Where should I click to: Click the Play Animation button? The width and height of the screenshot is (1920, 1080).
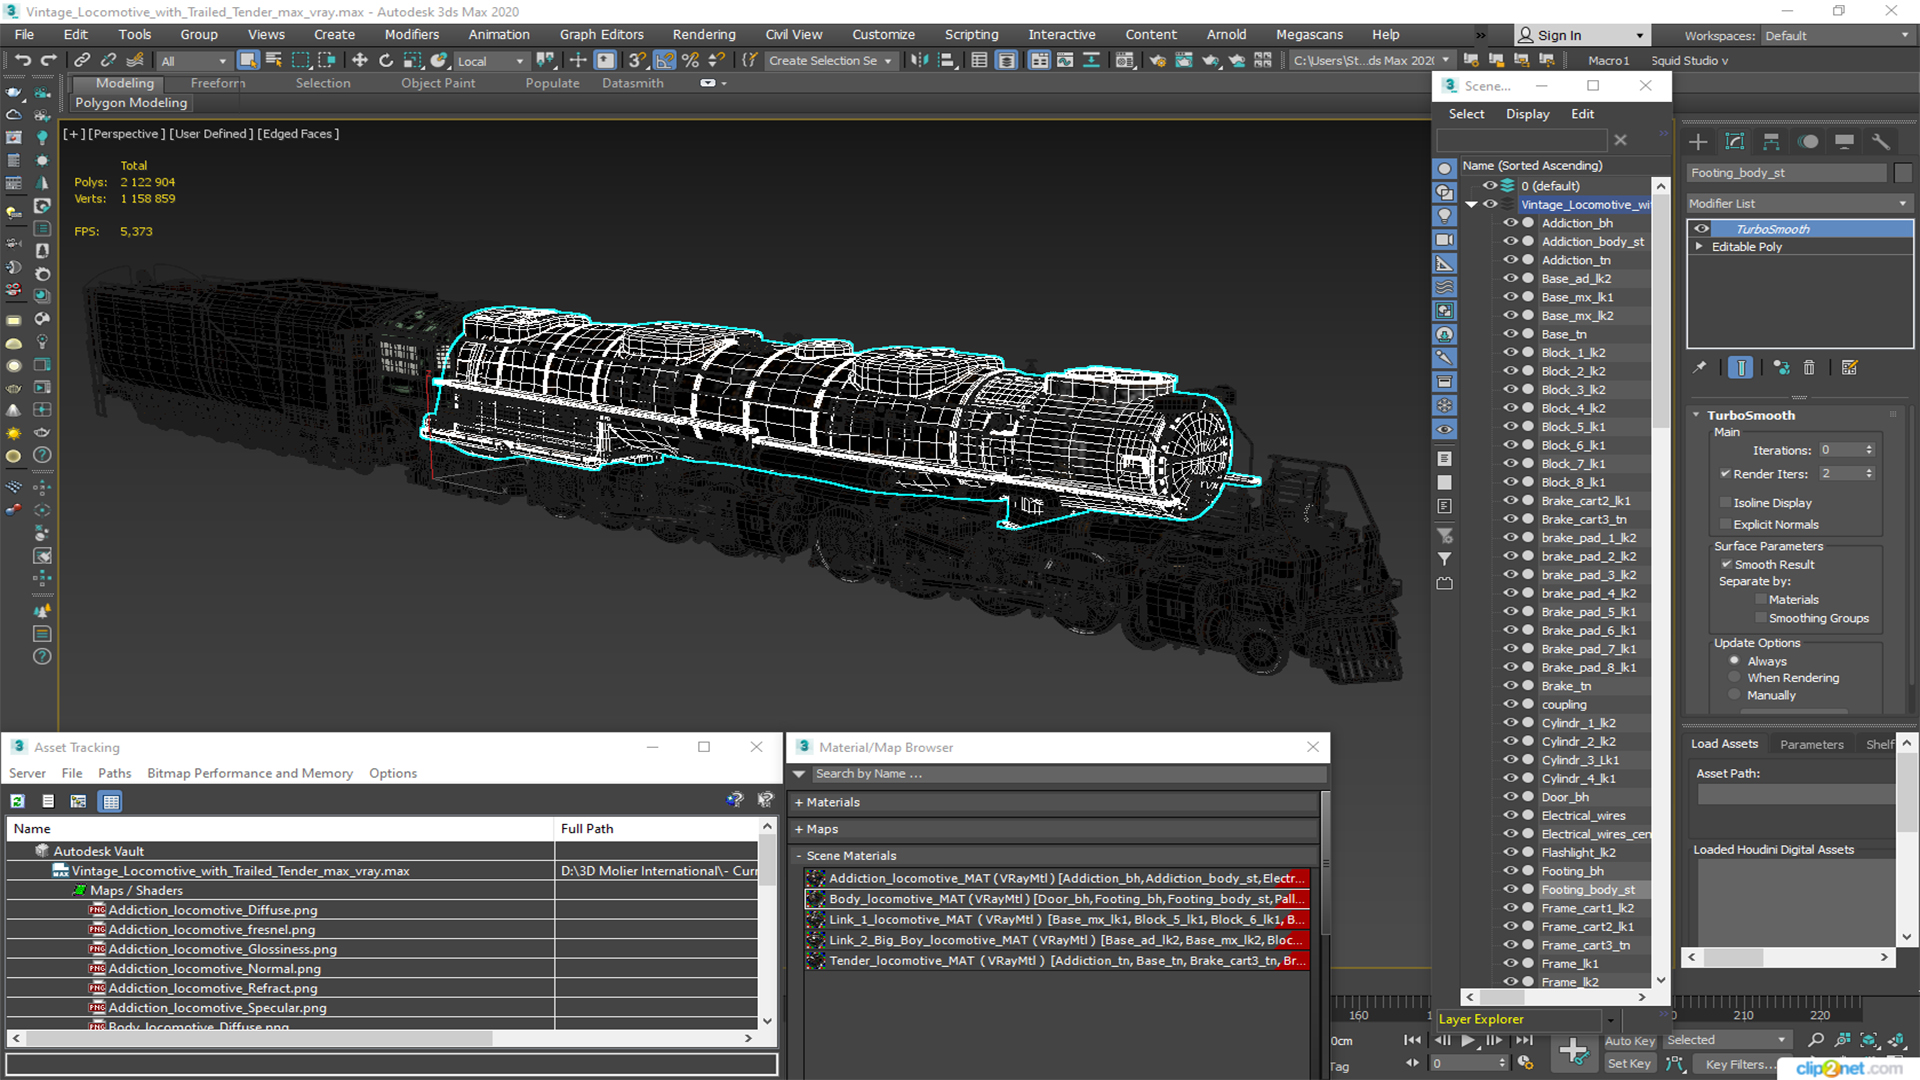coord(1468,1040)
